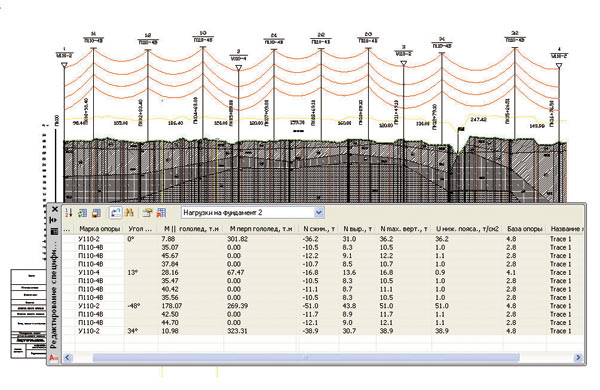Select the cell '67.47'
The height and width of the screenshot is (390, 600).
[236, 273]
